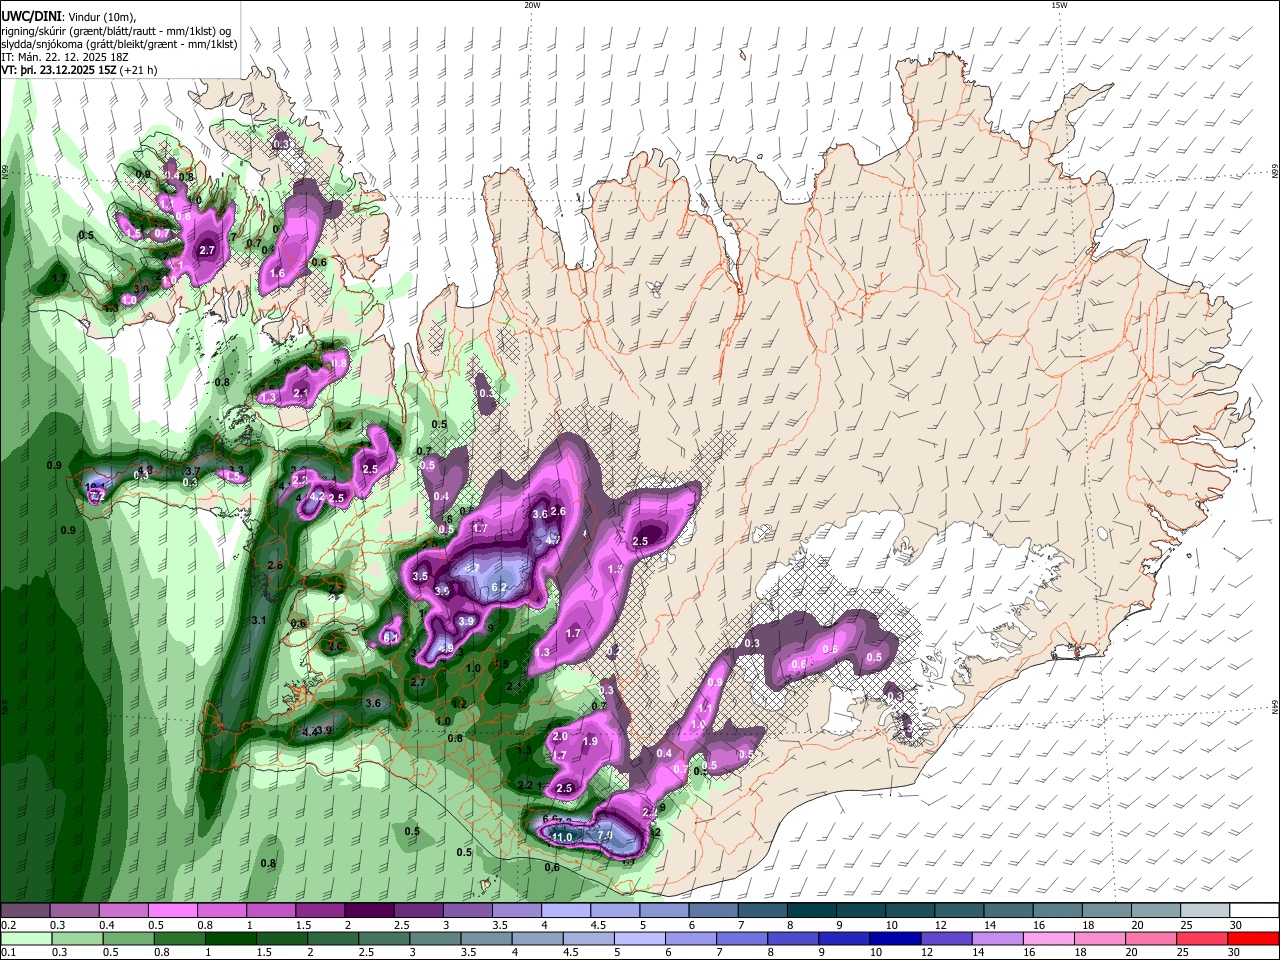
Task: Click the 15W longitude label
Action: pos(1058,5)
